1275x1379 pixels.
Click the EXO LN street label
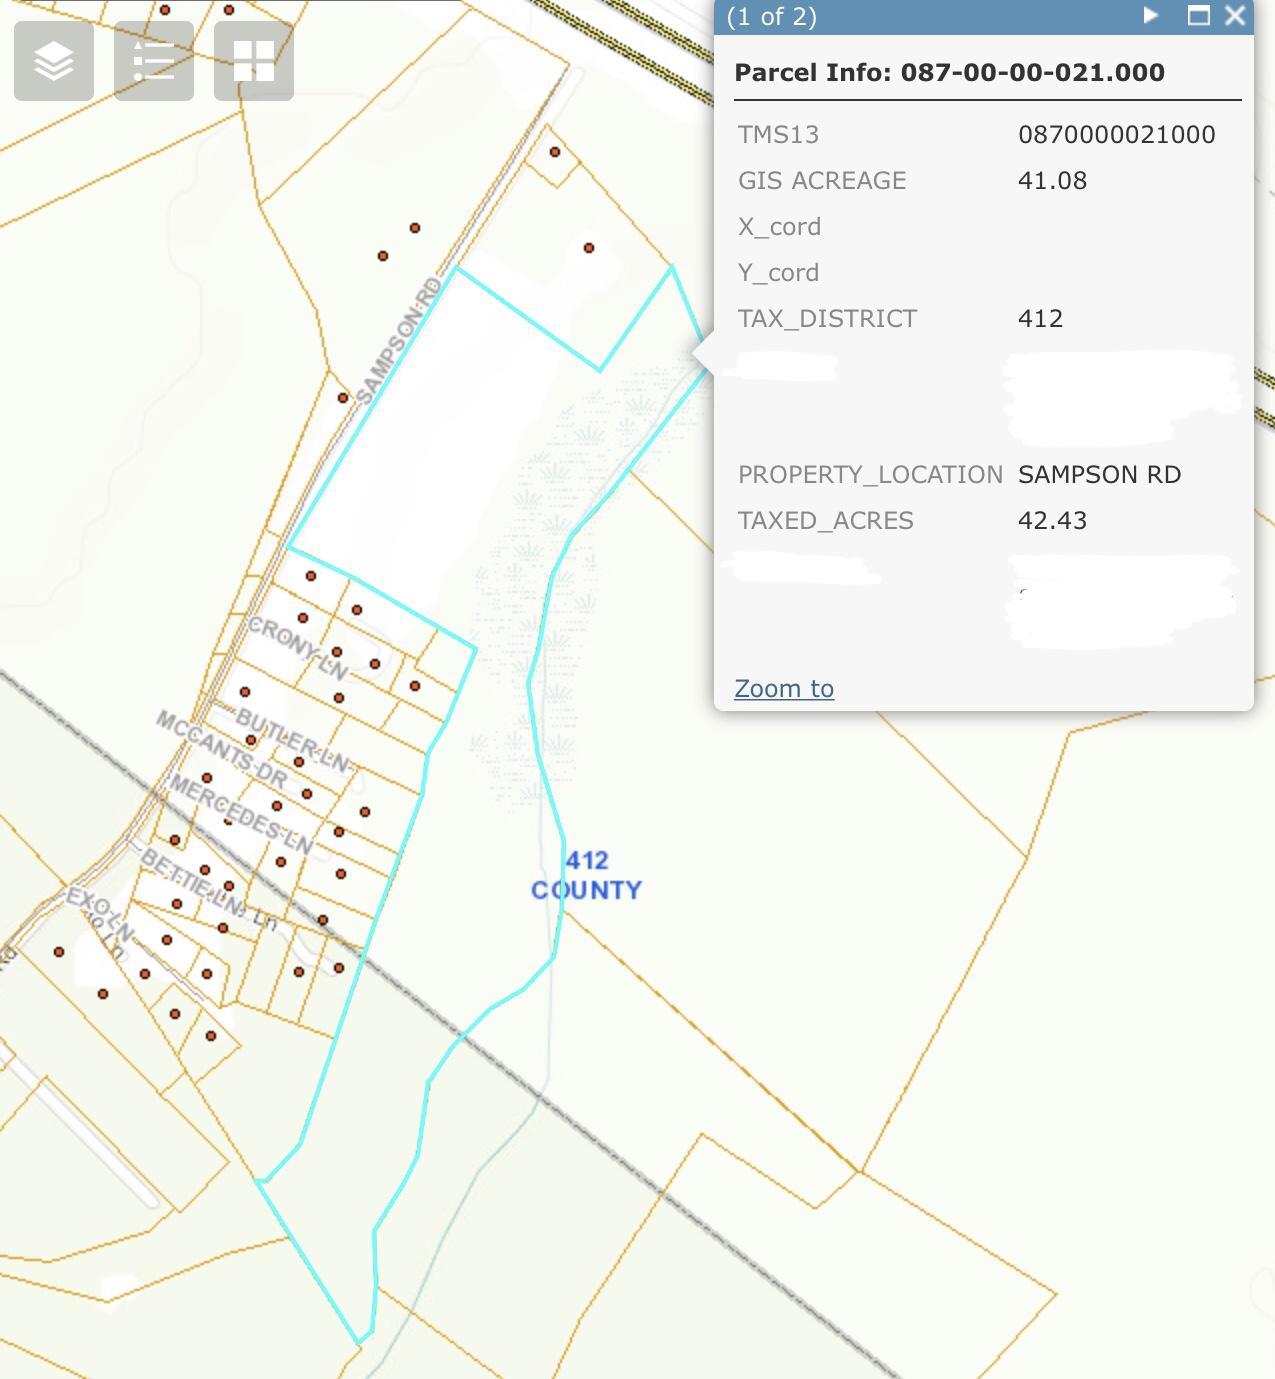point(99,913)
